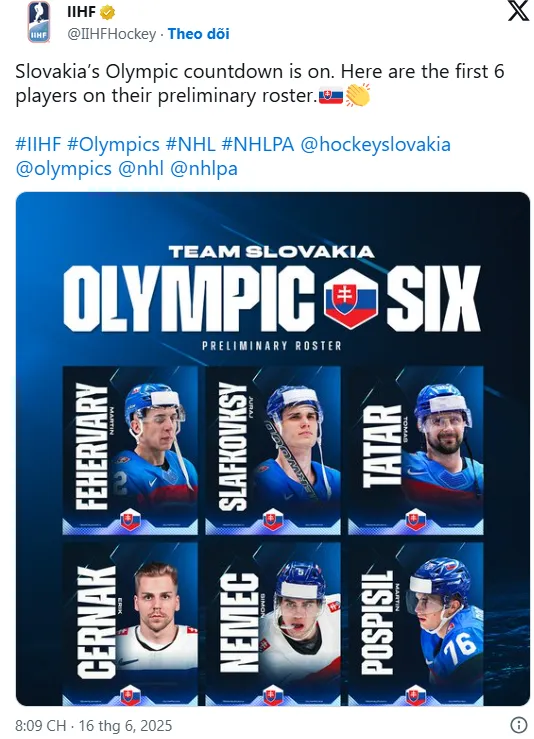Click the info icon beside the timestamp
The height and width of the screenshot is (739, 534).
pos(518,724)
